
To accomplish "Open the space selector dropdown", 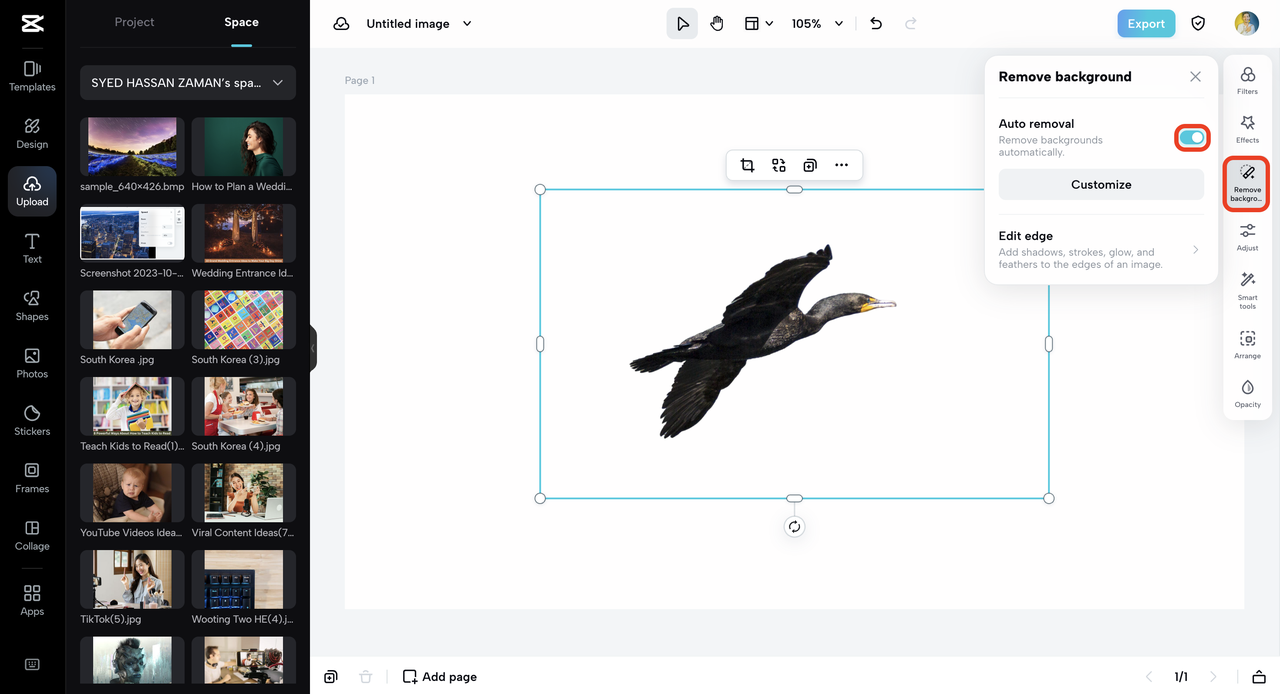I will (x=188, y=83).
